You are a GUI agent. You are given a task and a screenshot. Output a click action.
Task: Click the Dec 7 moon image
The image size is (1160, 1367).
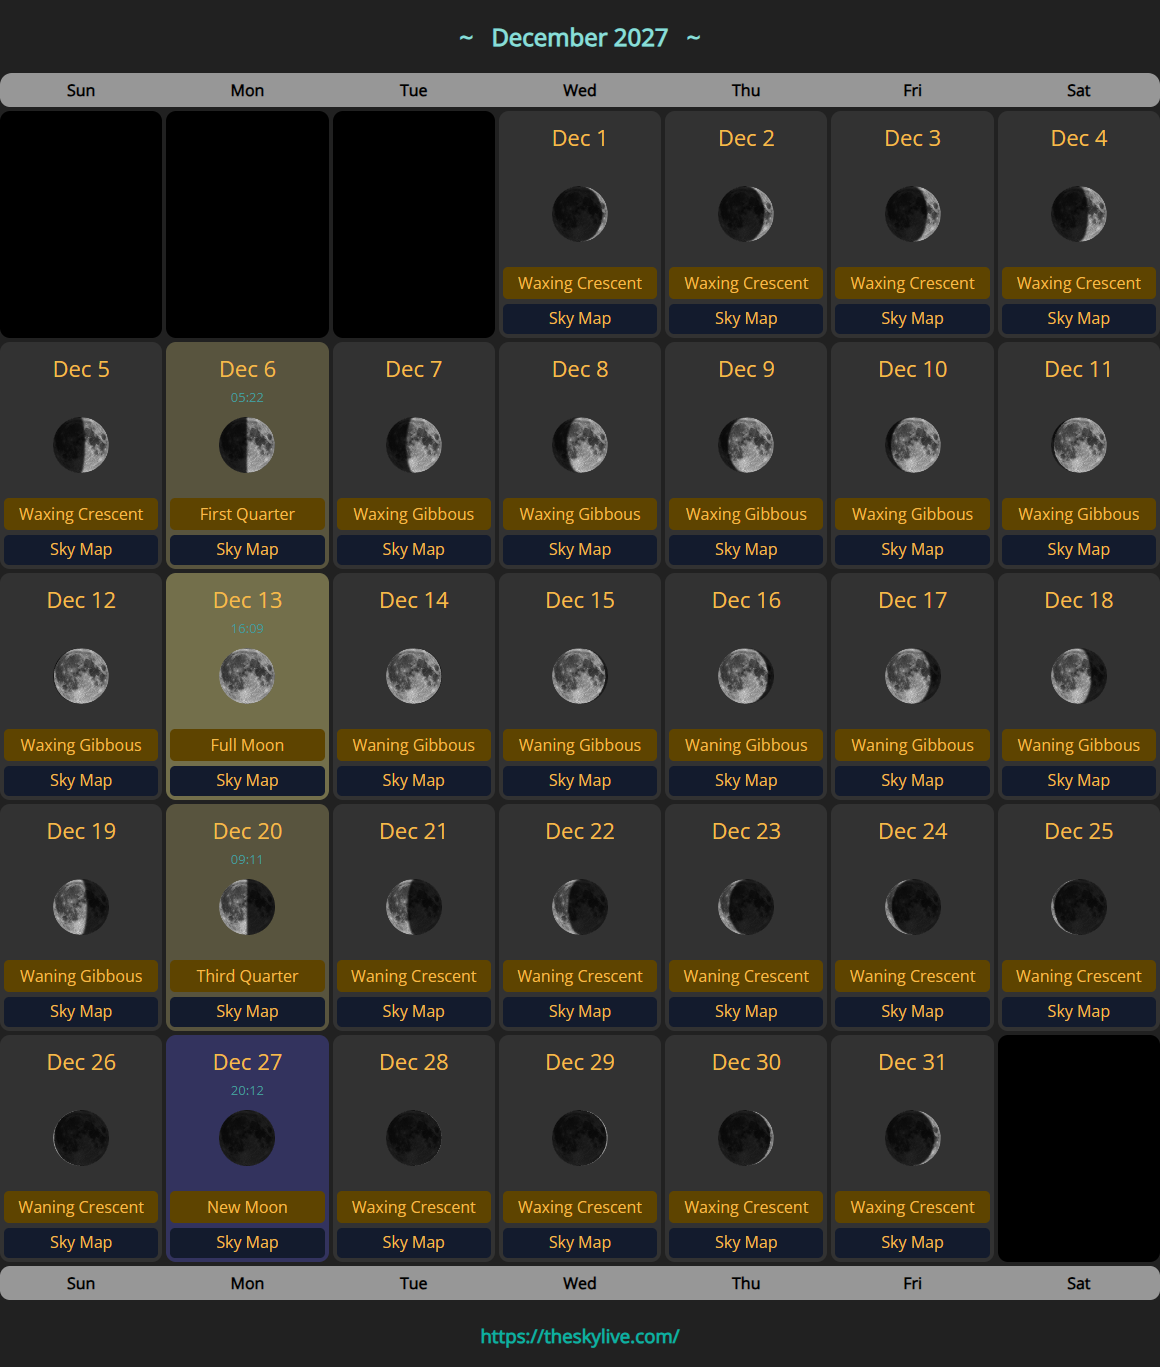[414, 445]
